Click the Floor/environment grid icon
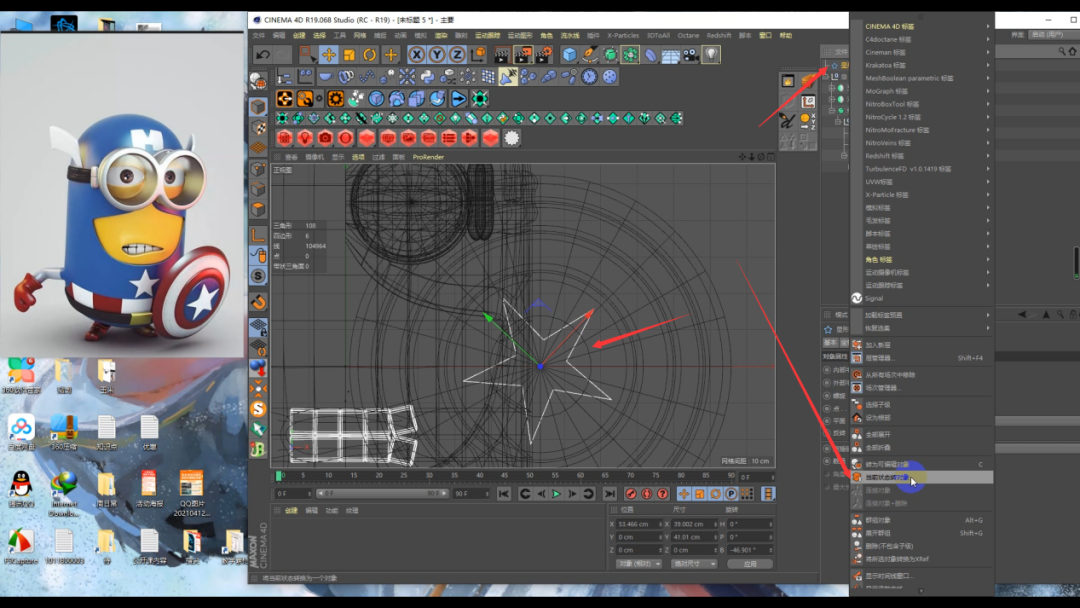The image size is (1080, 608). coord(670,54)
